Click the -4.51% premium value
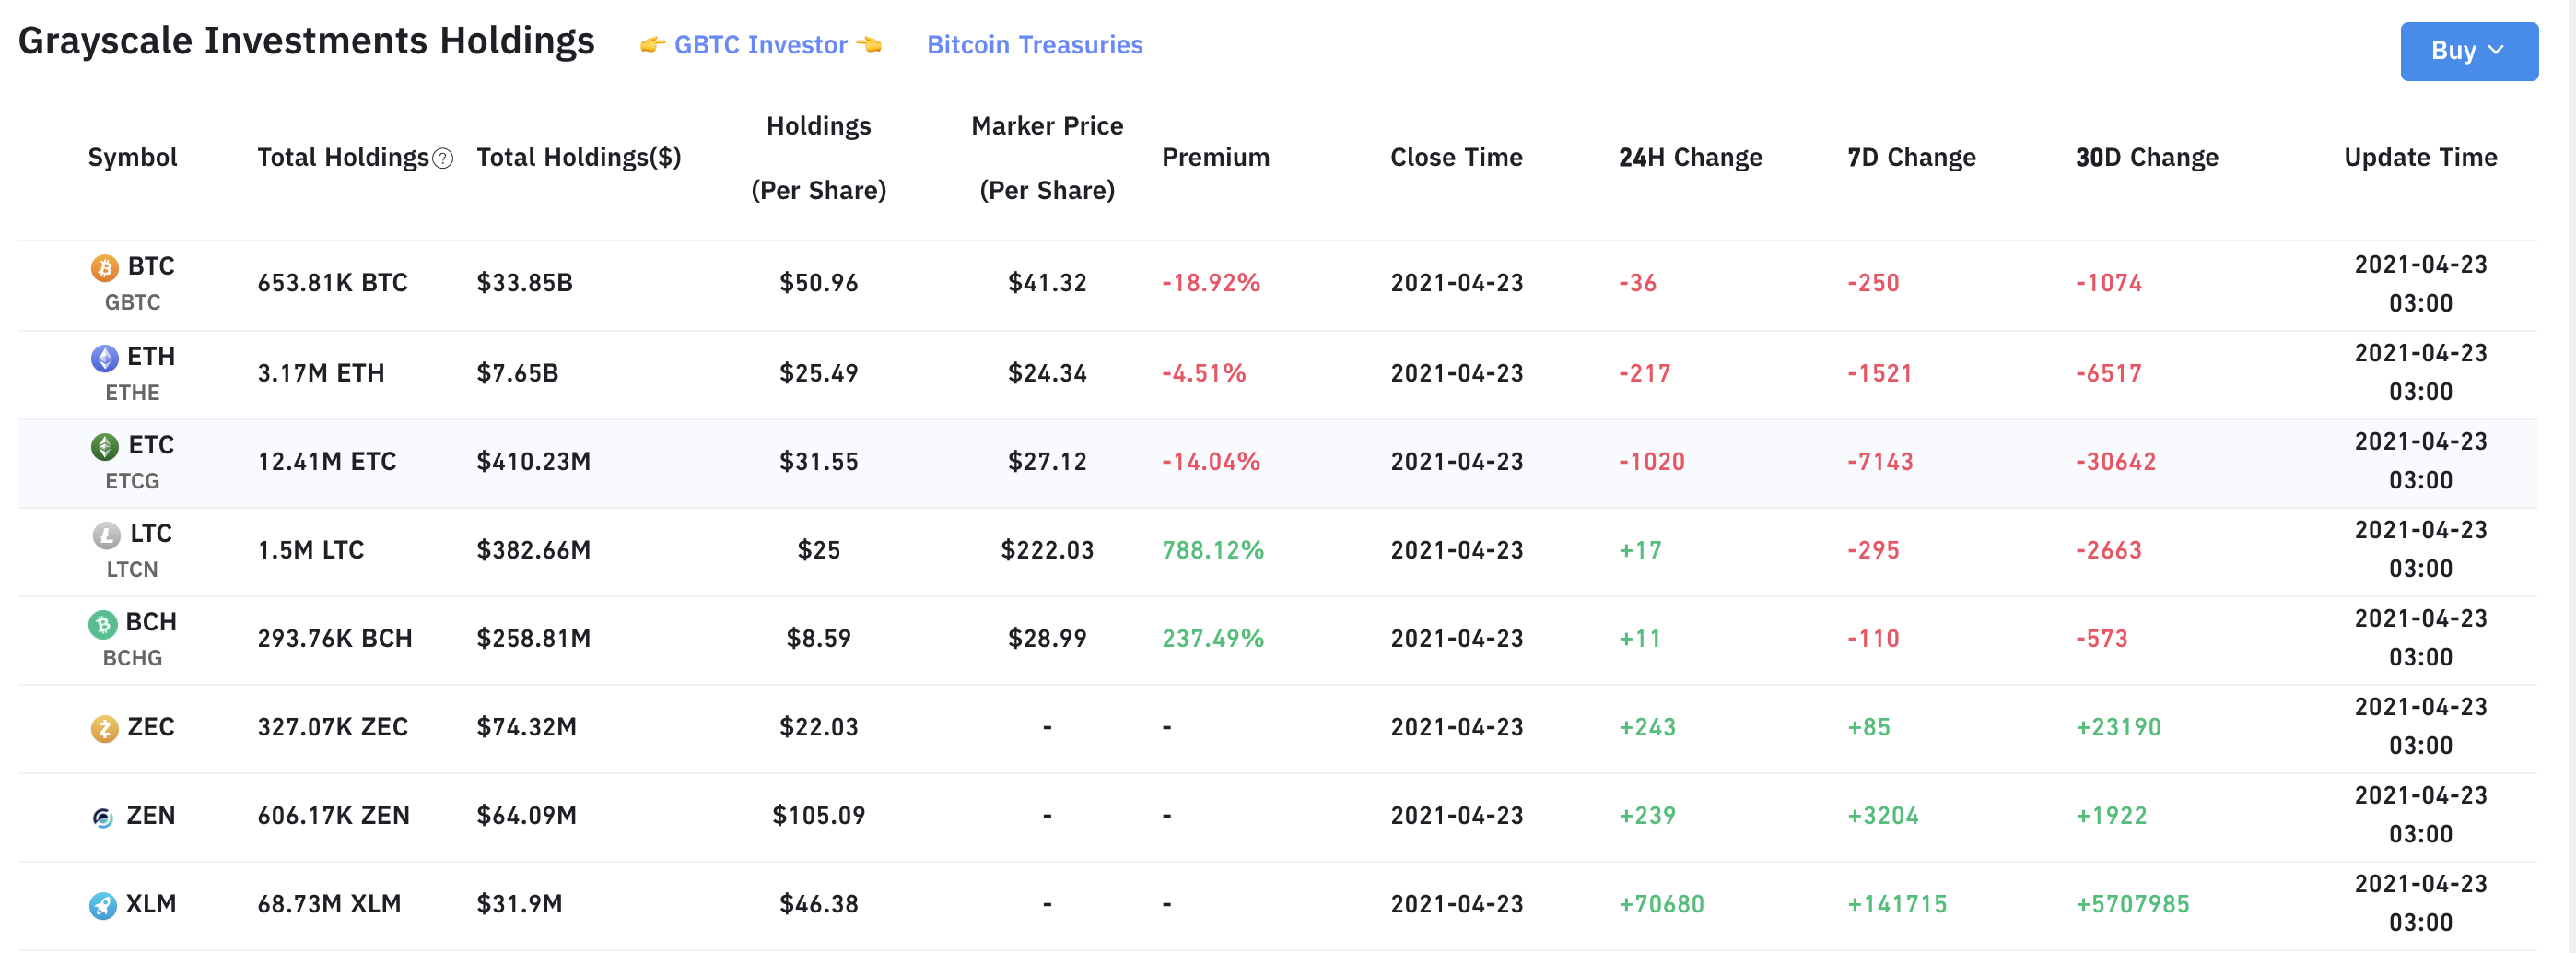2576x953 pixels. 1204,373
